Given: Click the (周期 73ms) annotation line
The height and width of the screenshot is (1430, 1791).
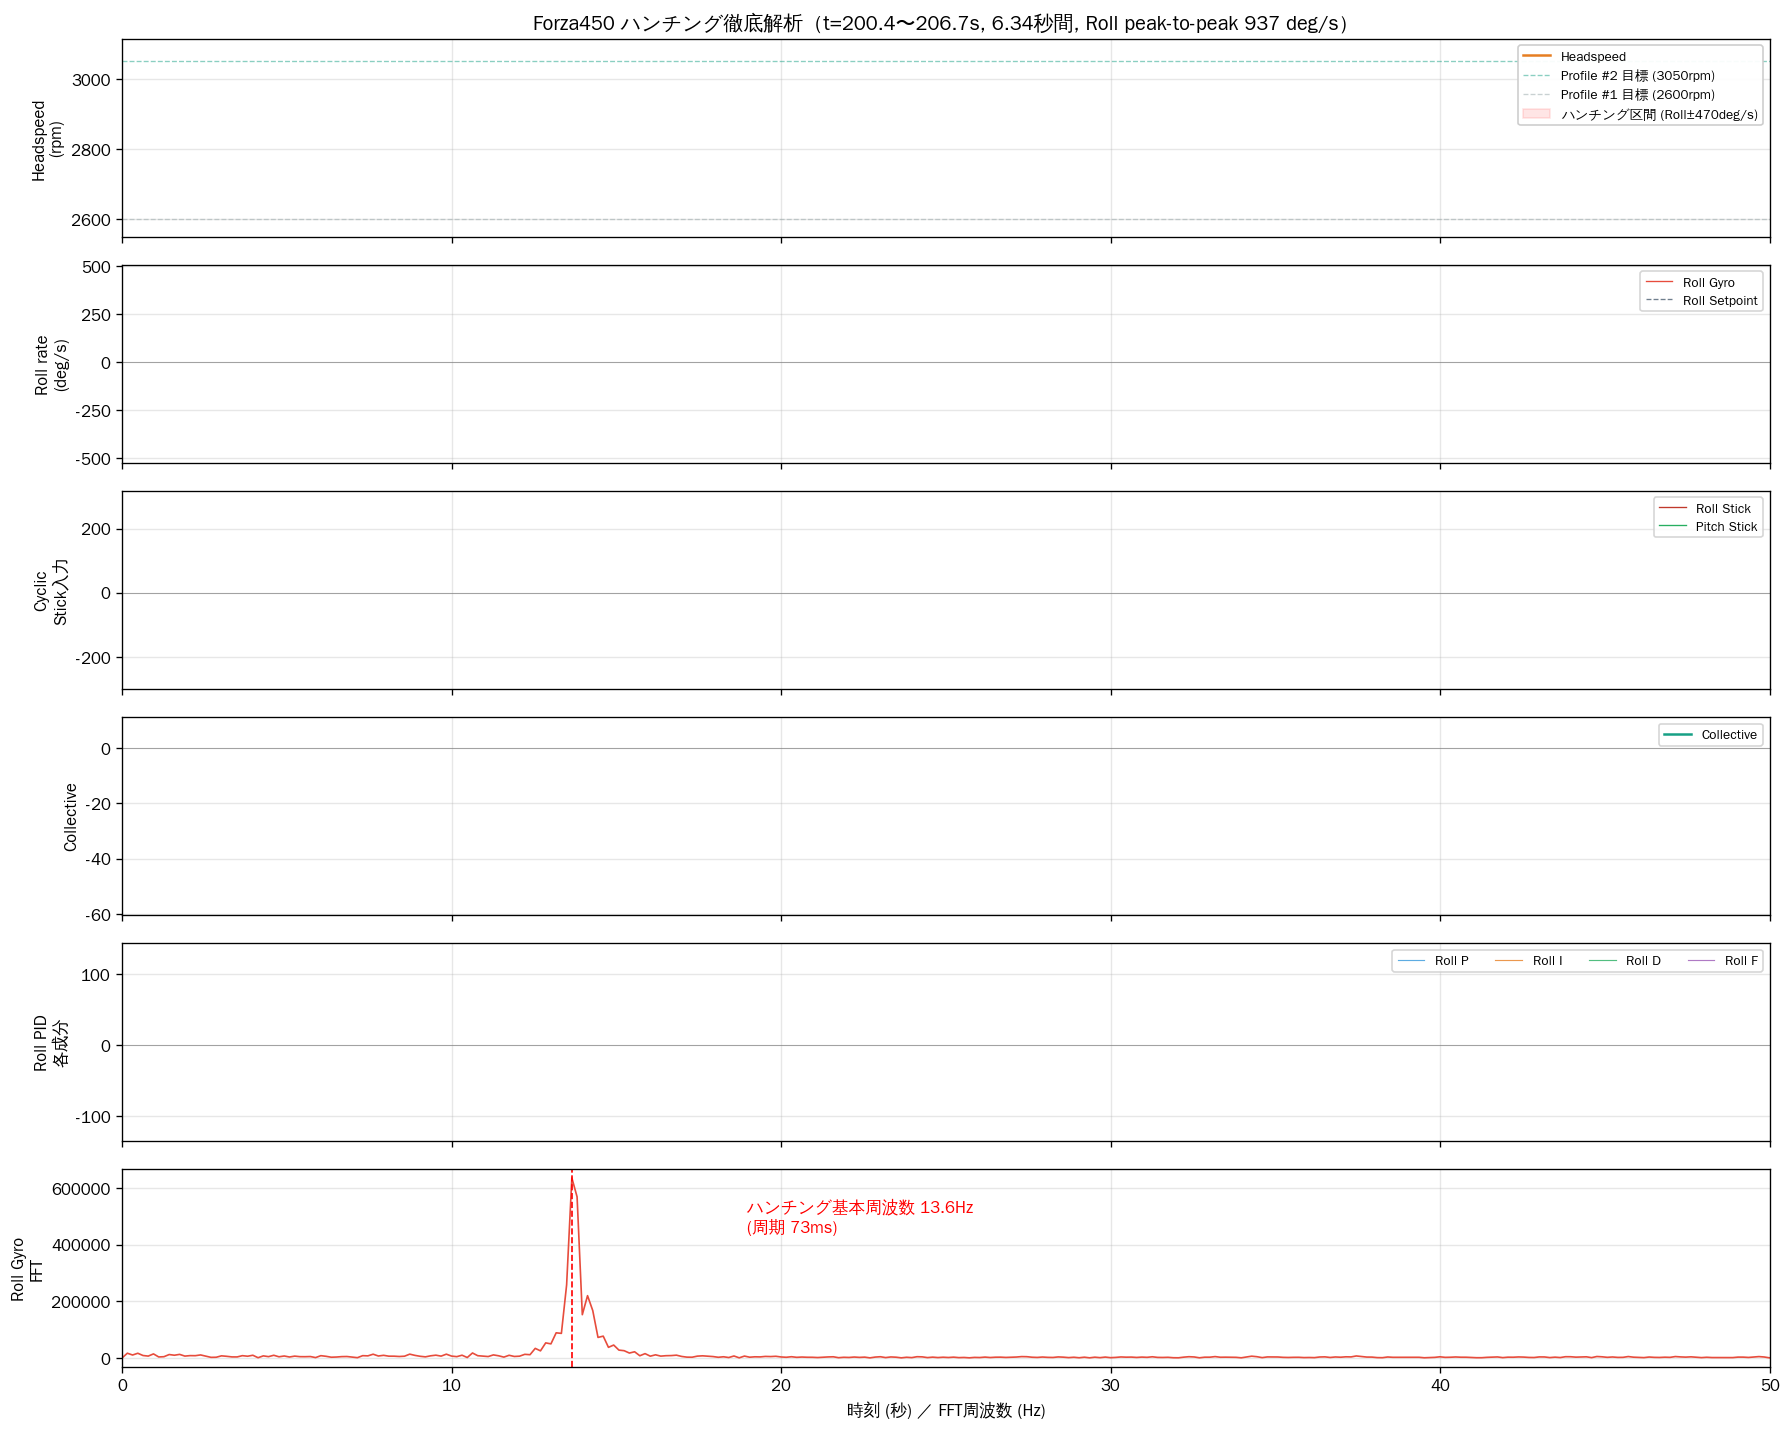Looking at the screenshot, I should (x=792, y=1227).
